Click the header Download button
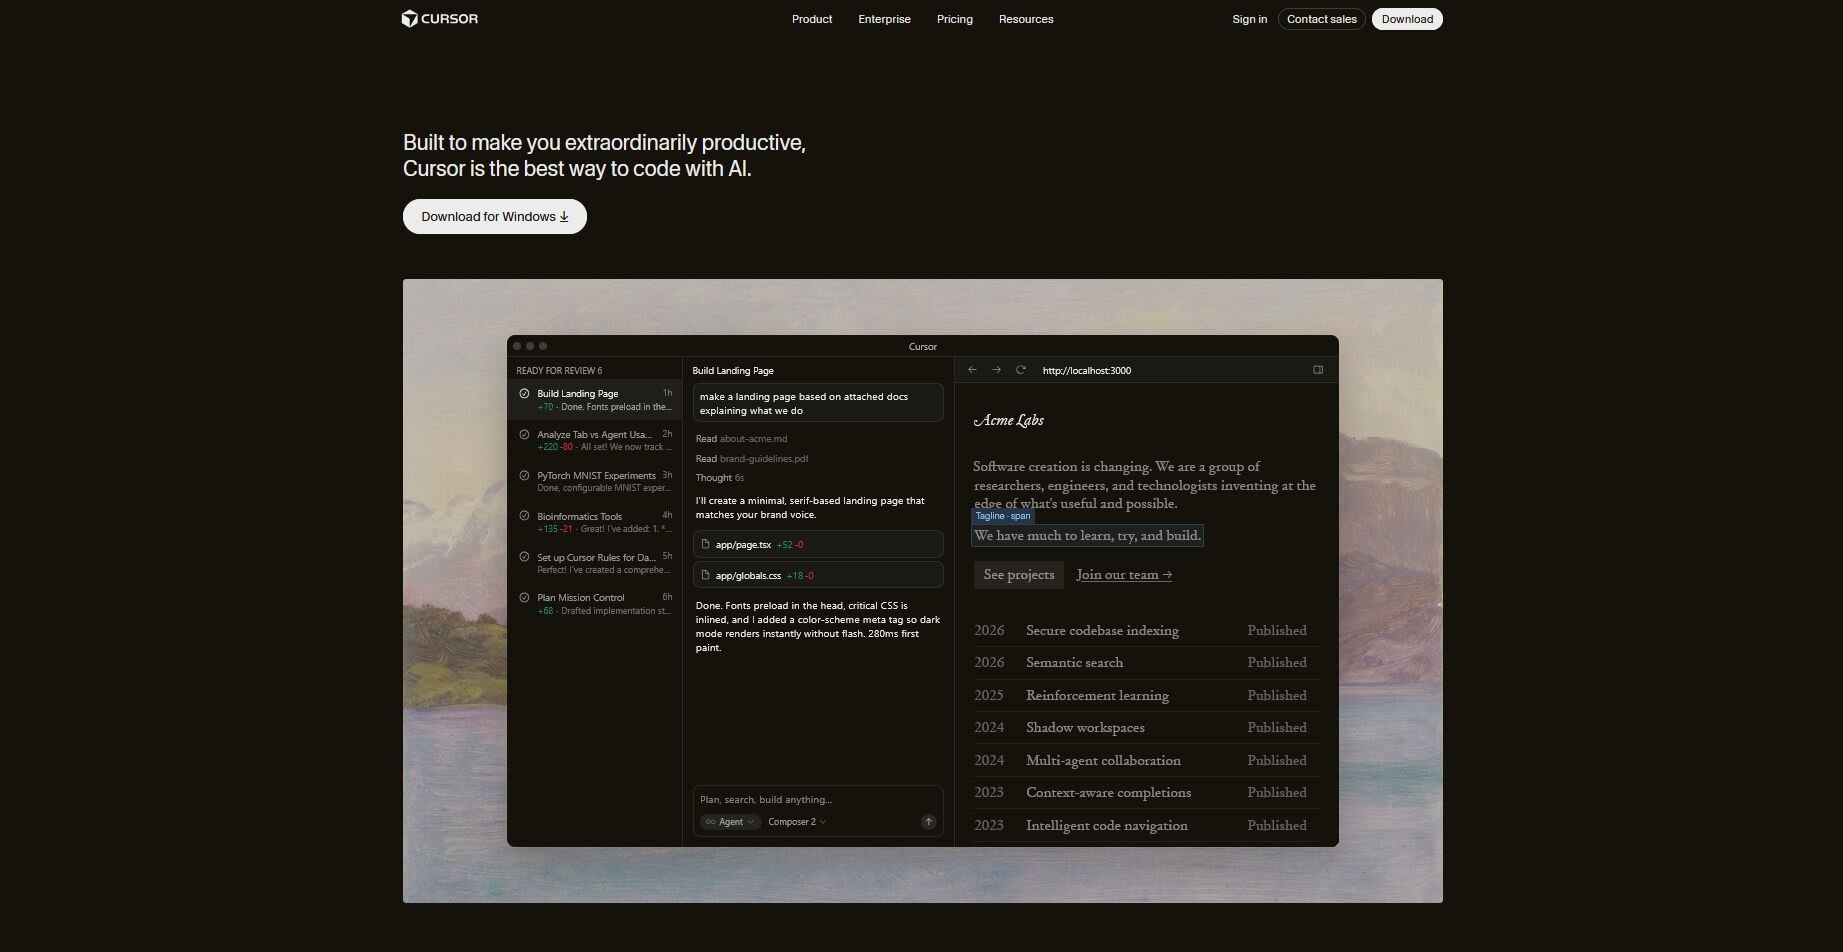The width and height of the screenshot is (1843, 952). 1407,19
